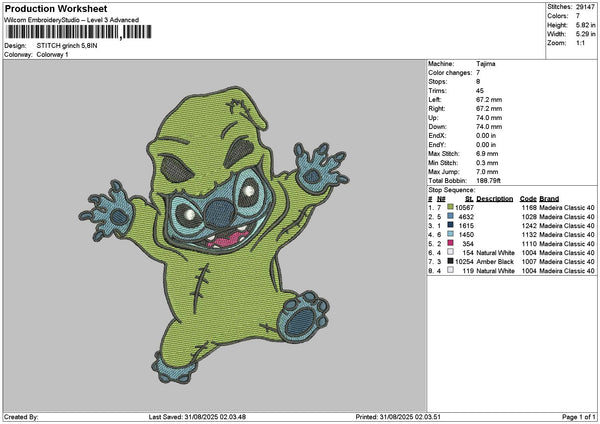The height and width of the screenshot is (424, 600).
Task: Click the Up value 74.0 mm
Action: tap(489, 118)
